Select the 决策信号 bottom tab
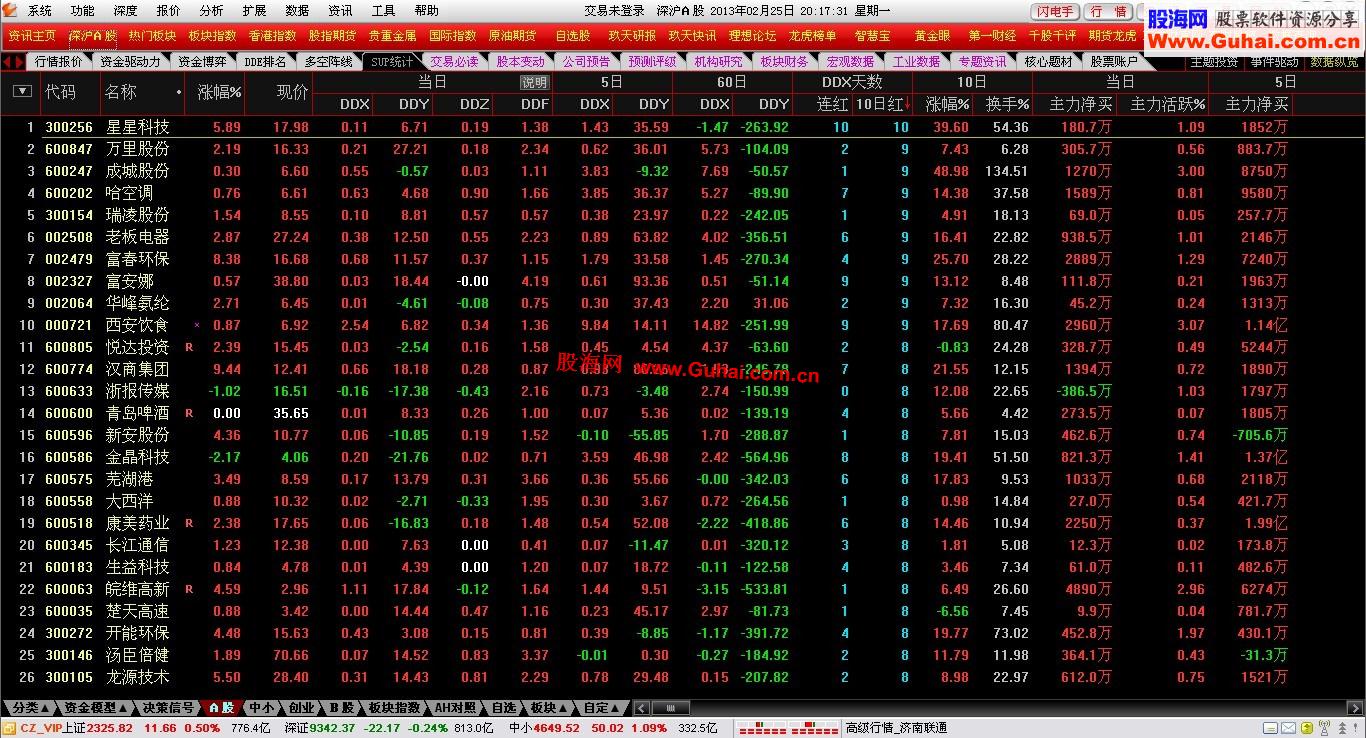Viewport: 1366px width, 738px height. (168, 708)
